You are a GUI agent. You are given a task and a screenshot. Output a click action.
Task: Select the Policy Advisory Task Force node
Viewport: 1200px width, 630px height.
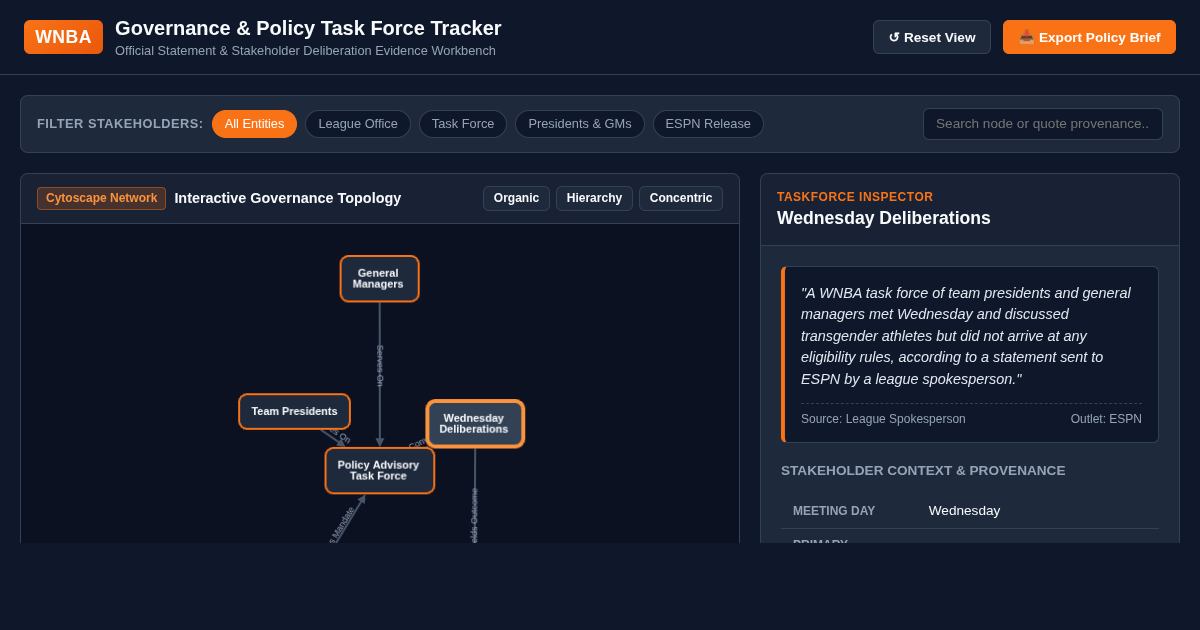point(379,470)
